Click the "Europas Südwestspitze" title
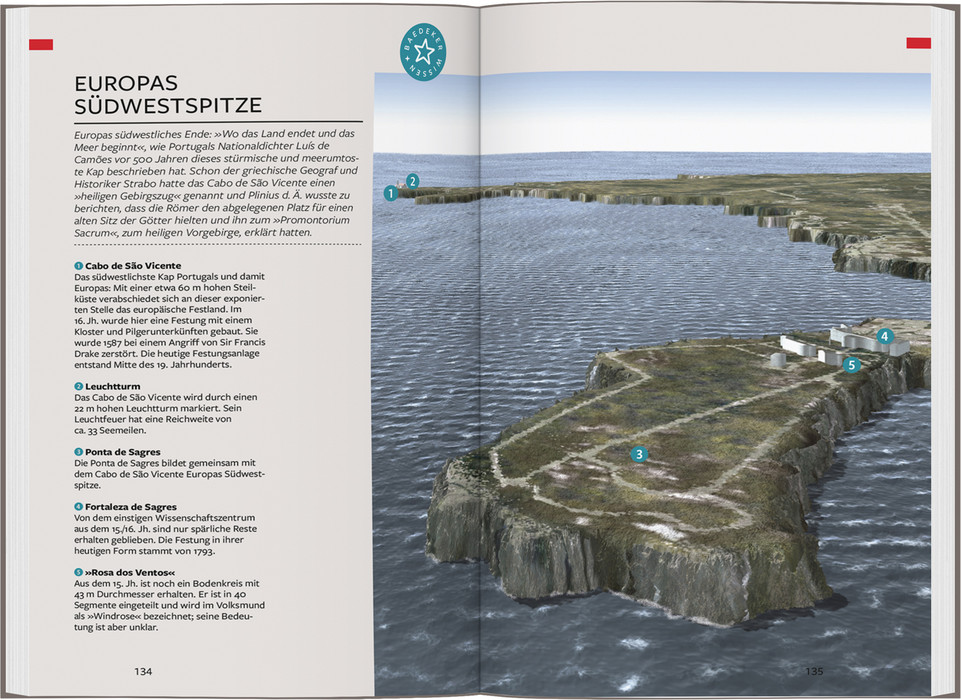Viewport: 961px width, 700px height. 168,93
